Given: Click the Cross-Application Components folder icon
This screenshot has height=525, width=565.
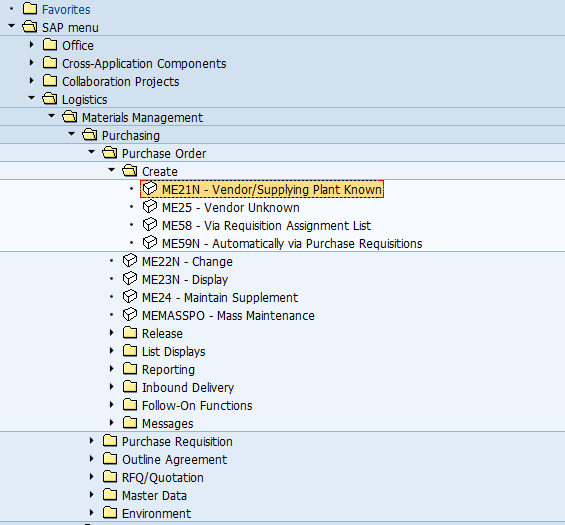Looking at the screenshot, I should click(50, 63).
